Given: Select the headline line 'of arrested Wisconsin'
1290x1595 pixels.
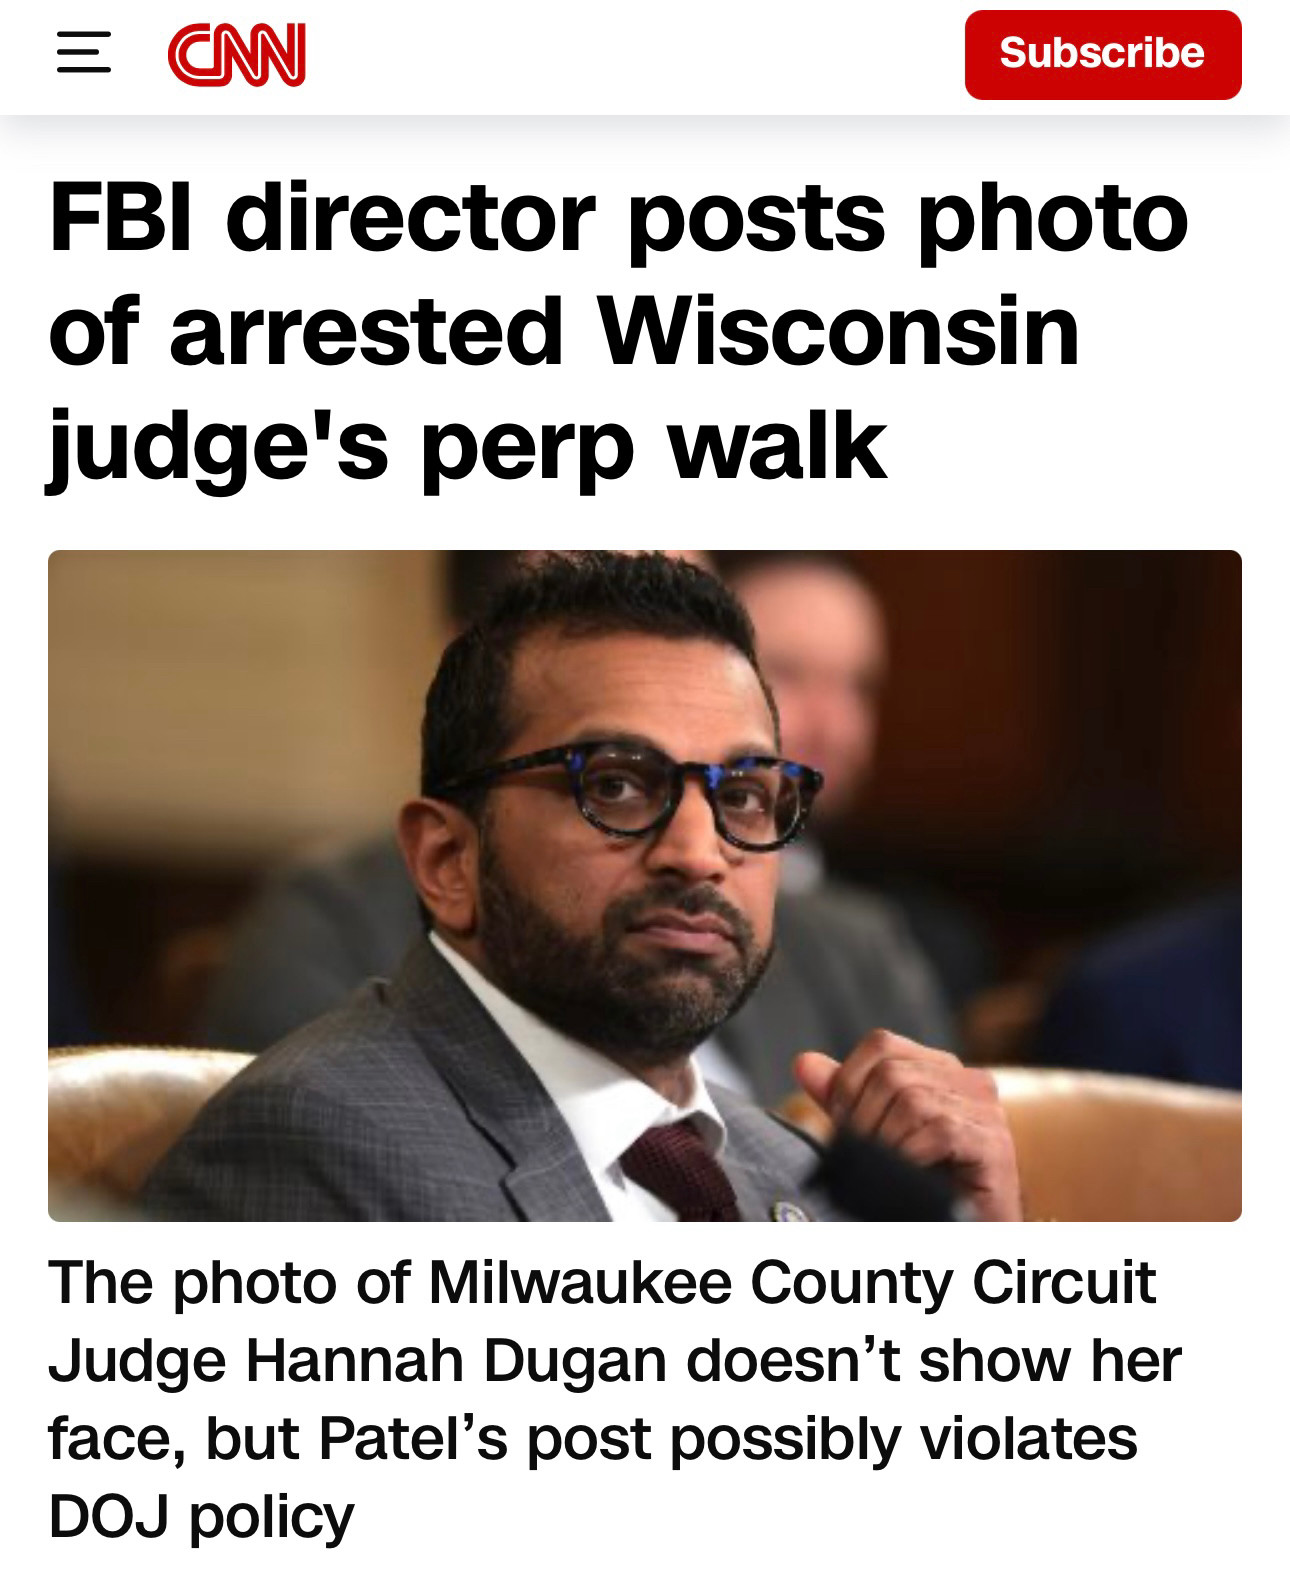Looking at the screenshot, I should coord(564,329).
